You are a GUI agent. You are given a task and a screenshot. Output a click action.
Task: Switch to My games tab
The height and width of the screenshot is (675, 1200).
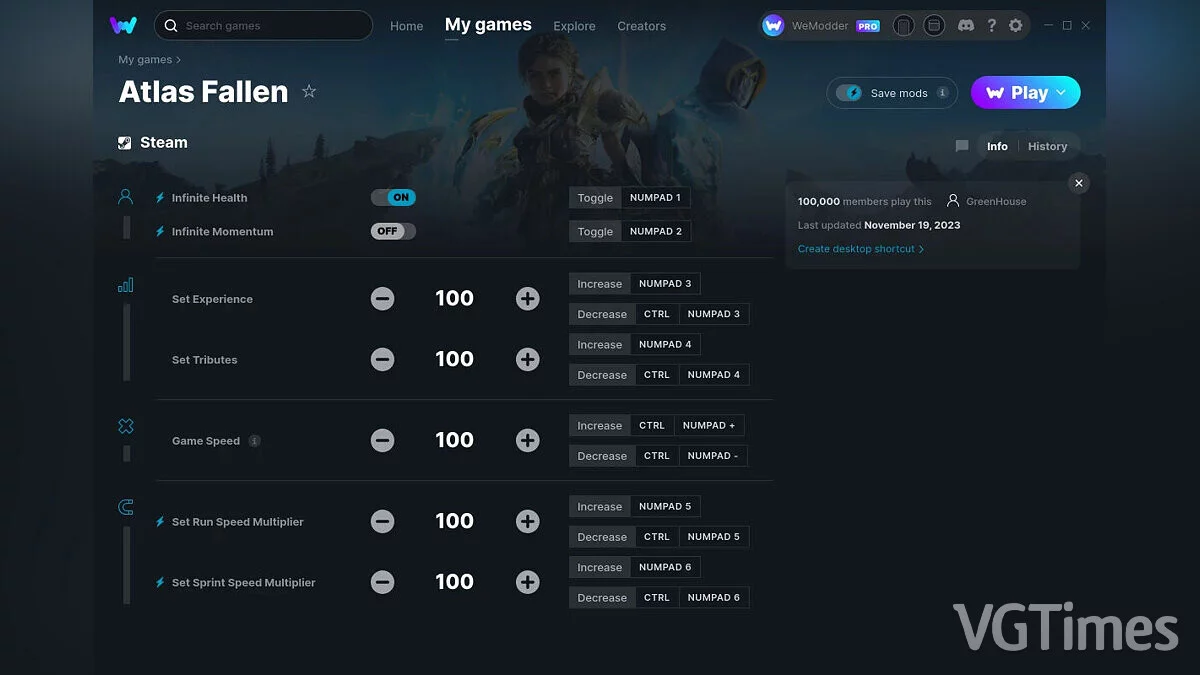click(488, 25)
